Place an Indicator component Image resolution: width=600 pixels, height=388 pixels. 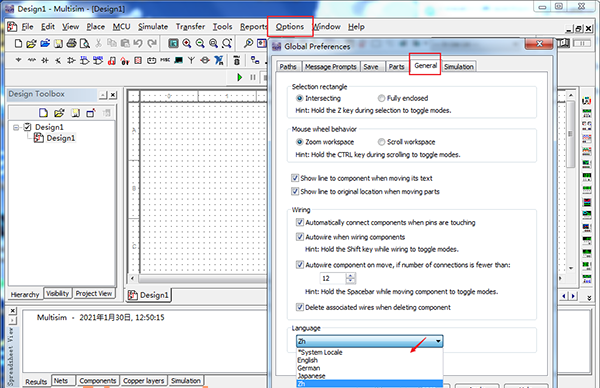pyautogui.click(x=138, y=60)
